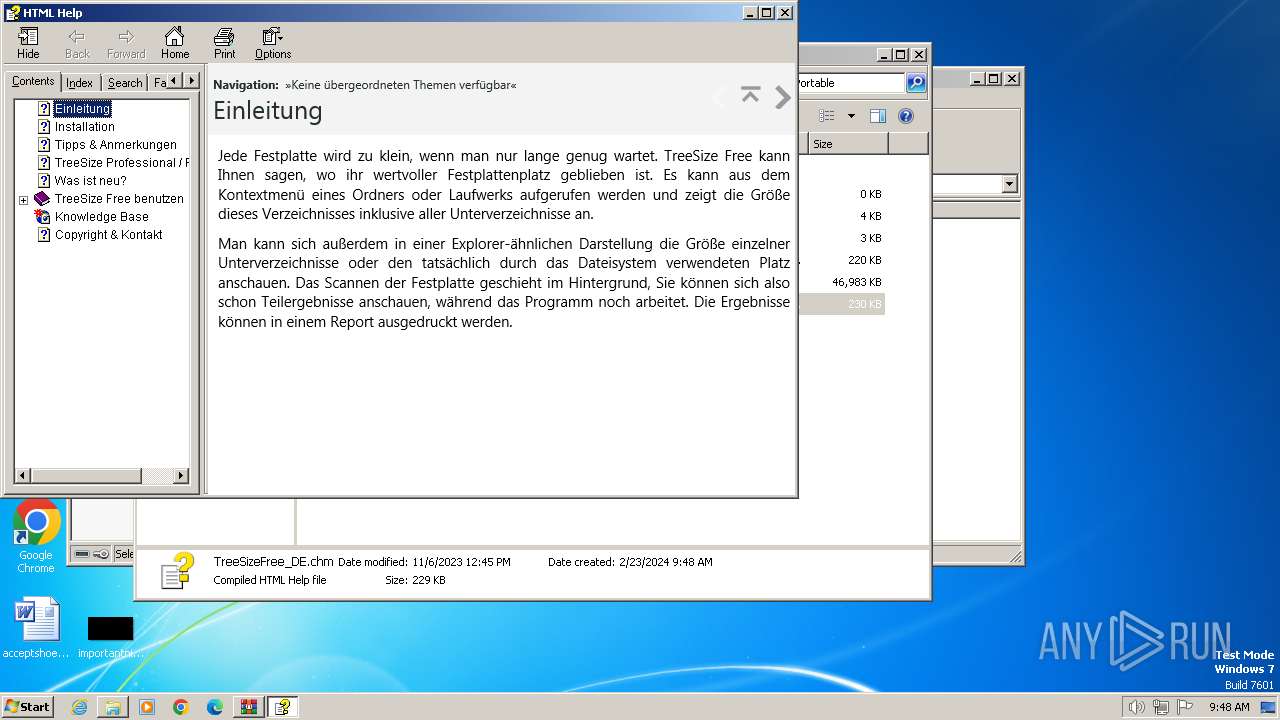This screenshot has height=720, width=1280.
Task: Open the dropdown in the rightmost background window
Action: [1009, 184]
